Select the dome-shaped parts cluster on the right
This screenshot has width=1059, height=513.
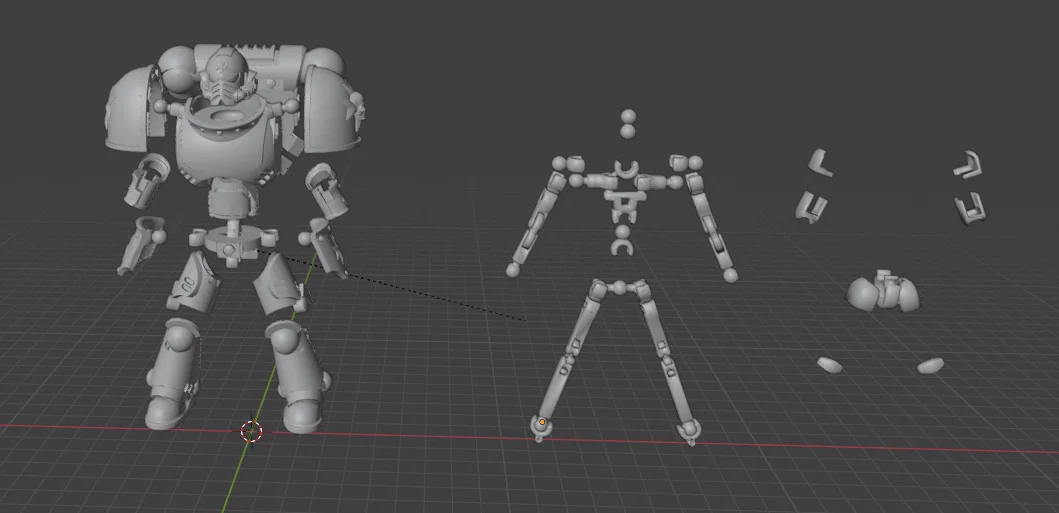[x=882, y=291]
